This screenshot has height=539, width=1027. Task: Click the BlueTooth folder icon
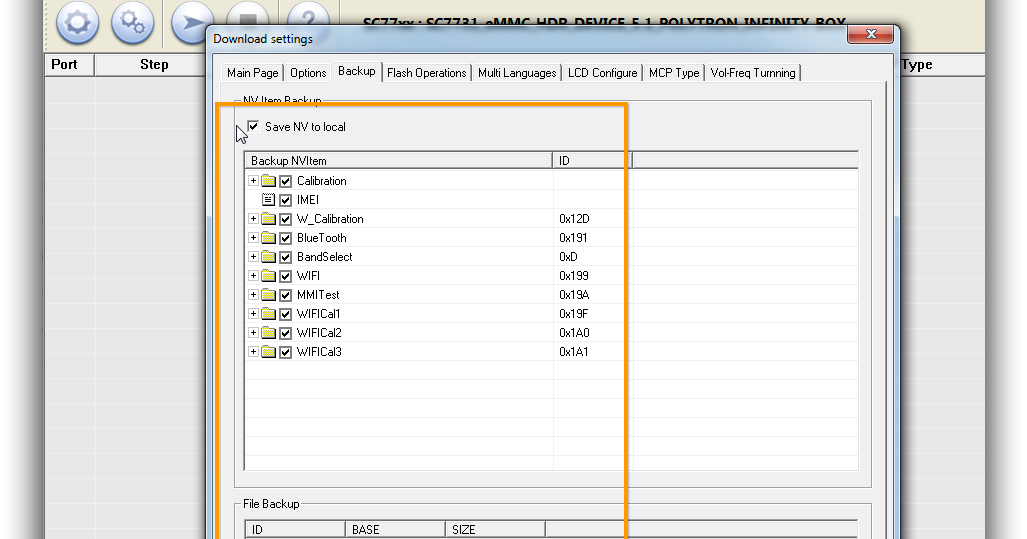(269, 238)
